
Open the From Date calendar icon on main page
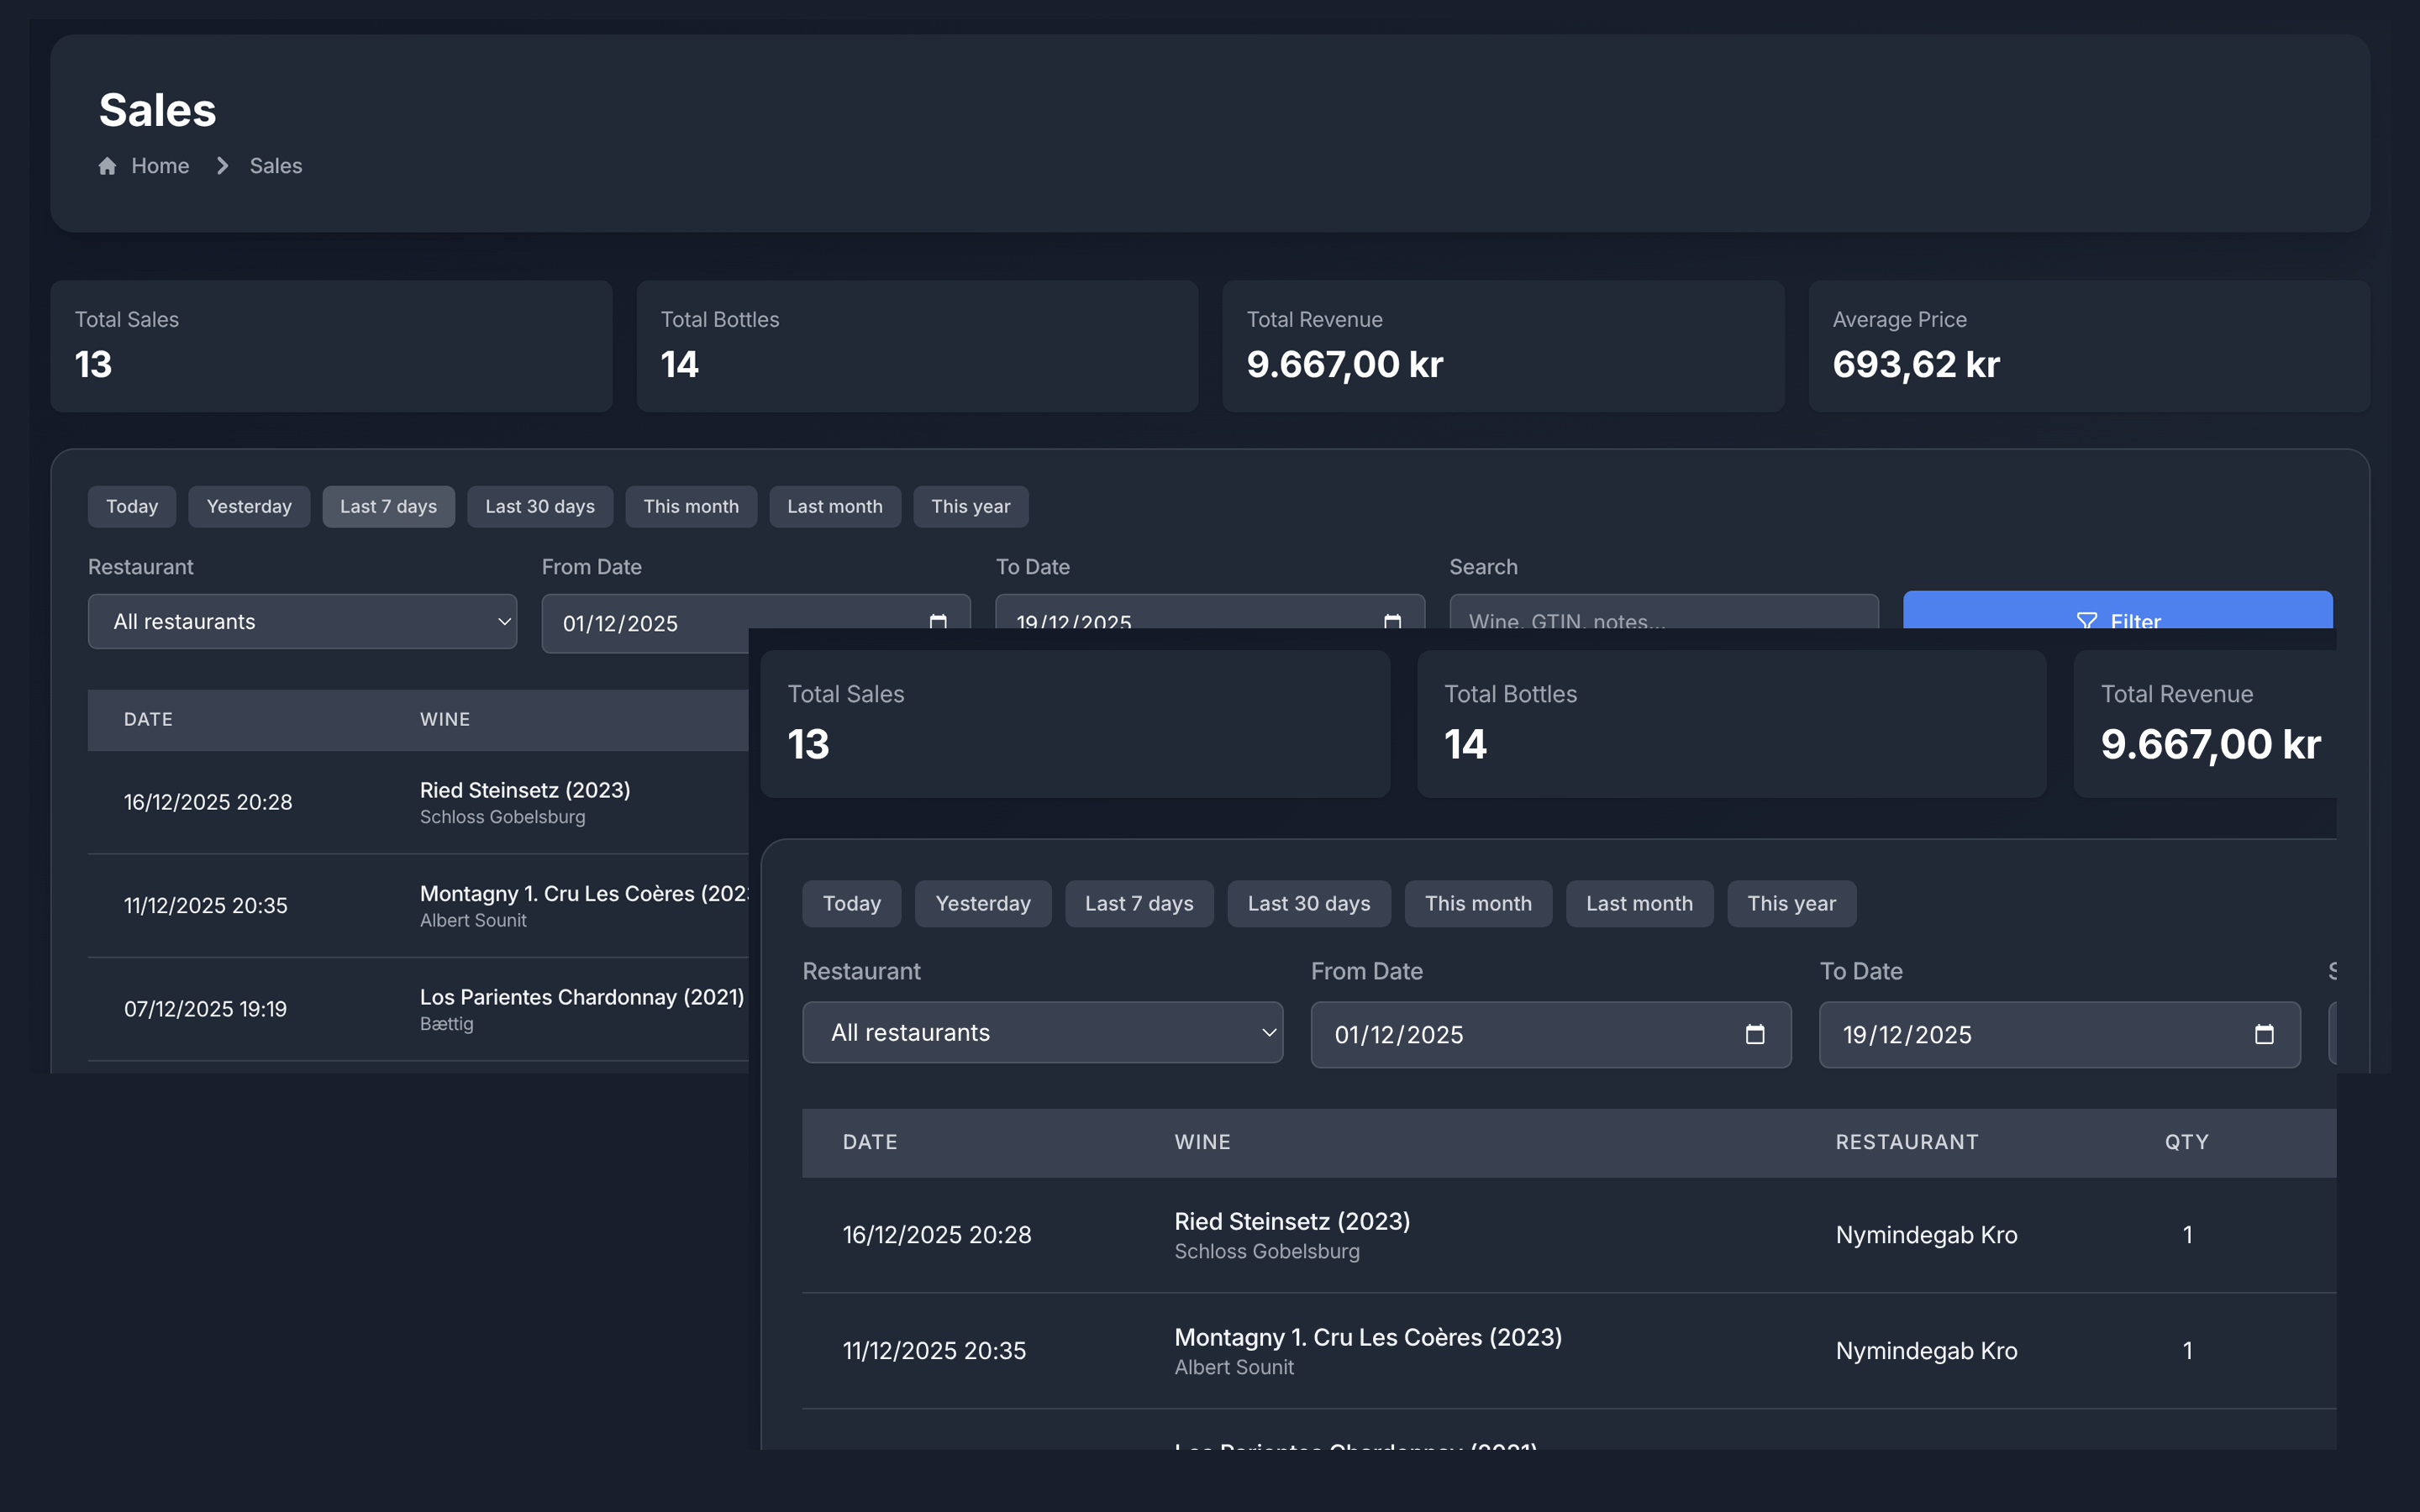pyautogui.click(x=938, y=620)
